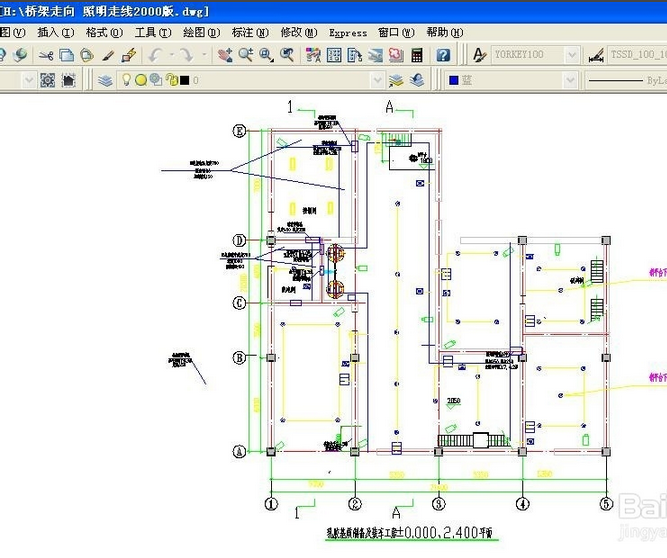The width and height of the screenshot is (667, 558).
Task: Click the grid axis bubble 4 at bottom
Action: click(x=523, y=504)
